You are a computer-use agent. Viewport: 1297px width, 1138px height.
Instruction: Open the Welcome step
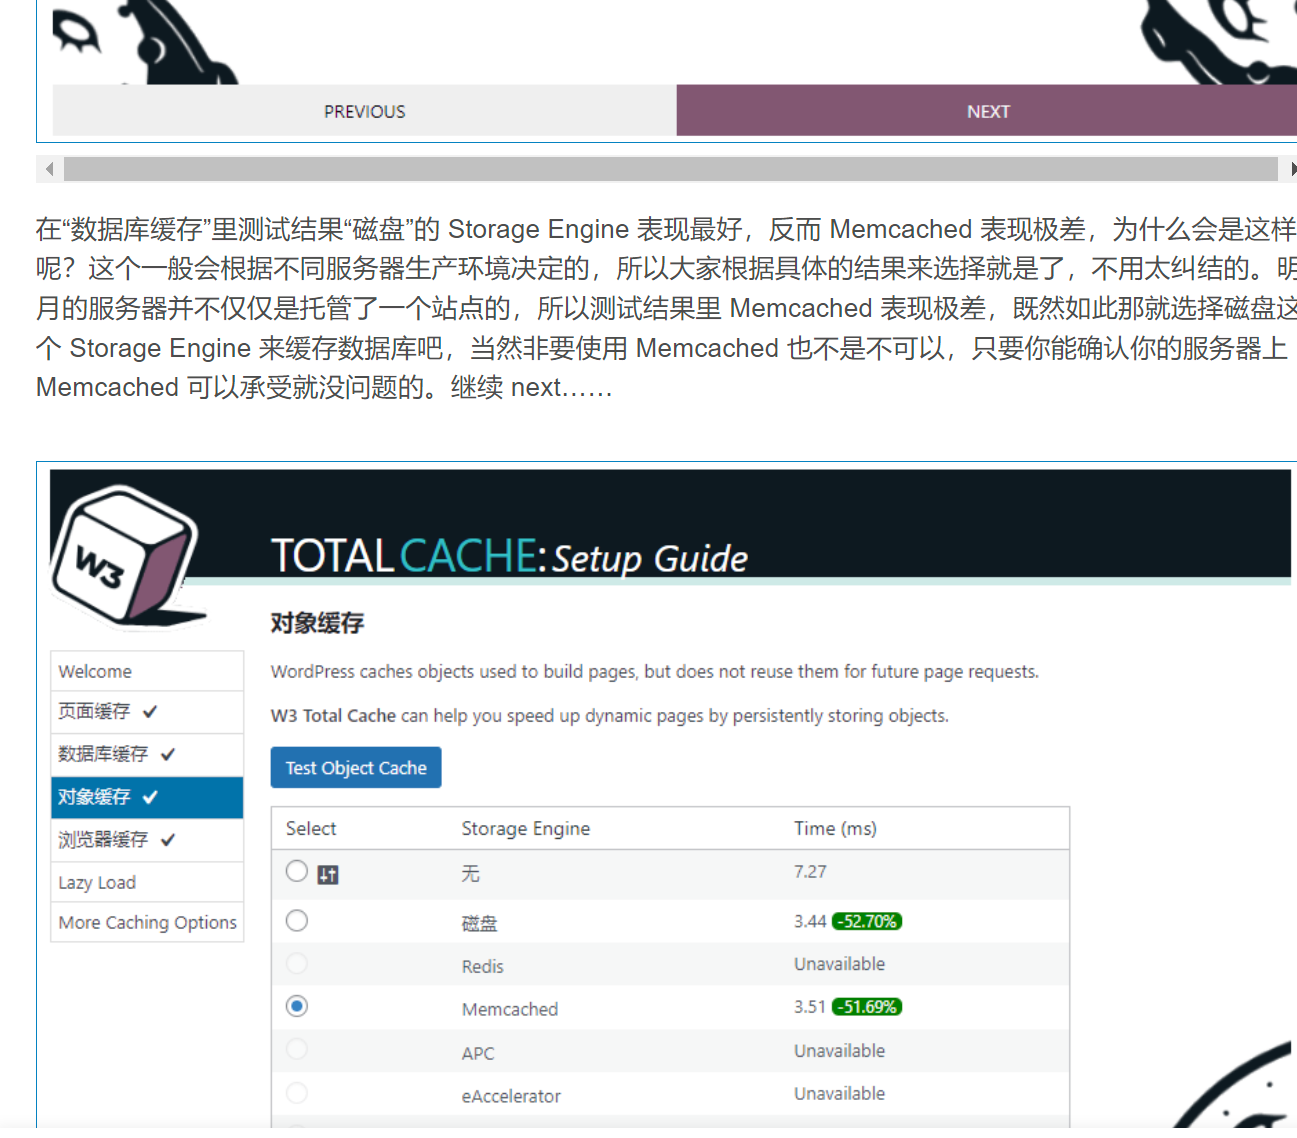(x=147, y=671)
